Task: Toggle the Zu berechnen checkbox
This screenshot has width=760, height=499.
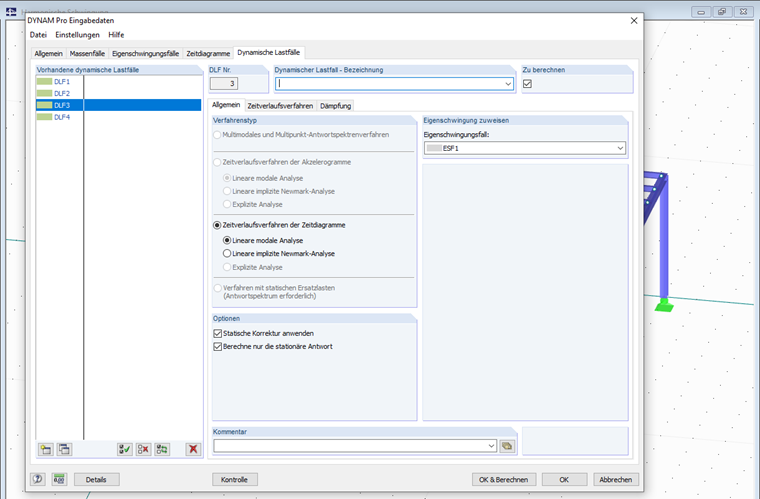Action: point(527,84)
